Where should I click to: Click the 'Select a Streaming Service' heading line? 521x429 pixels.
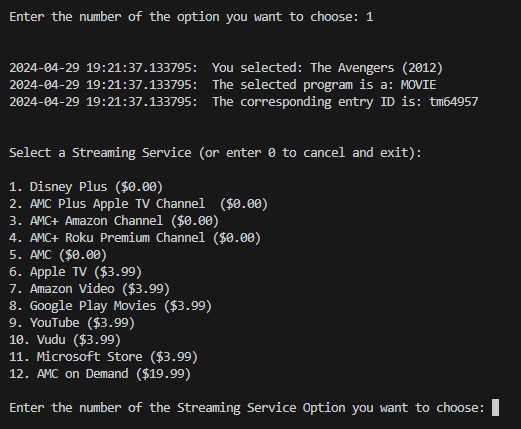215,153
